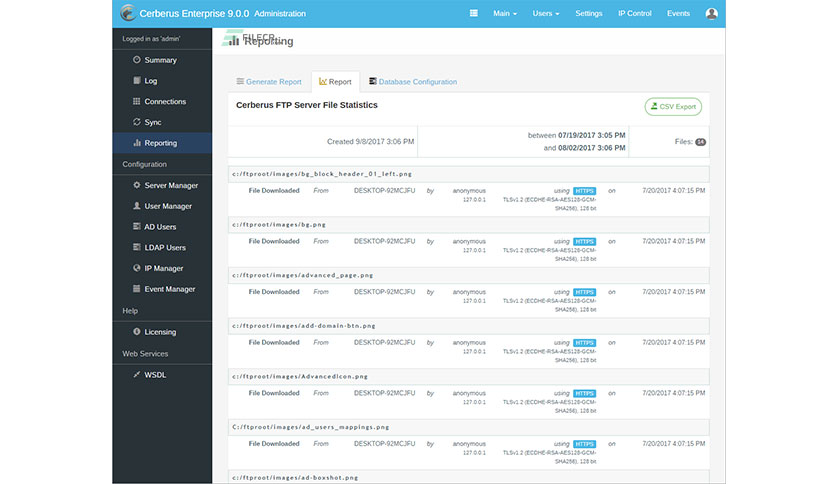Viewport: 836px width, 484px height.
Task: Click the ad-boxshot.png file path row
Action: coord(469,478)
